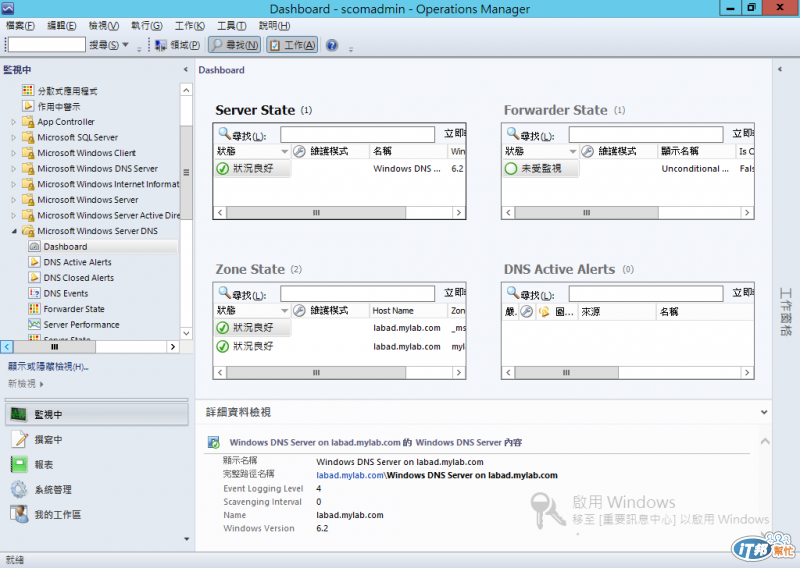This screenshot has width=800, height=568.
Task: Switch to the 我的工作區 workspace
Action: pos(96,514)
